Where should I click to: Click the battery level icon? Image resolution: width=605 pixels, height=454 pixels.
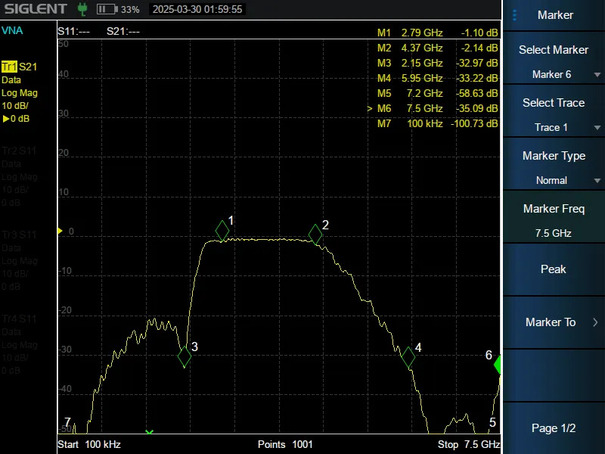click(107, 9)
